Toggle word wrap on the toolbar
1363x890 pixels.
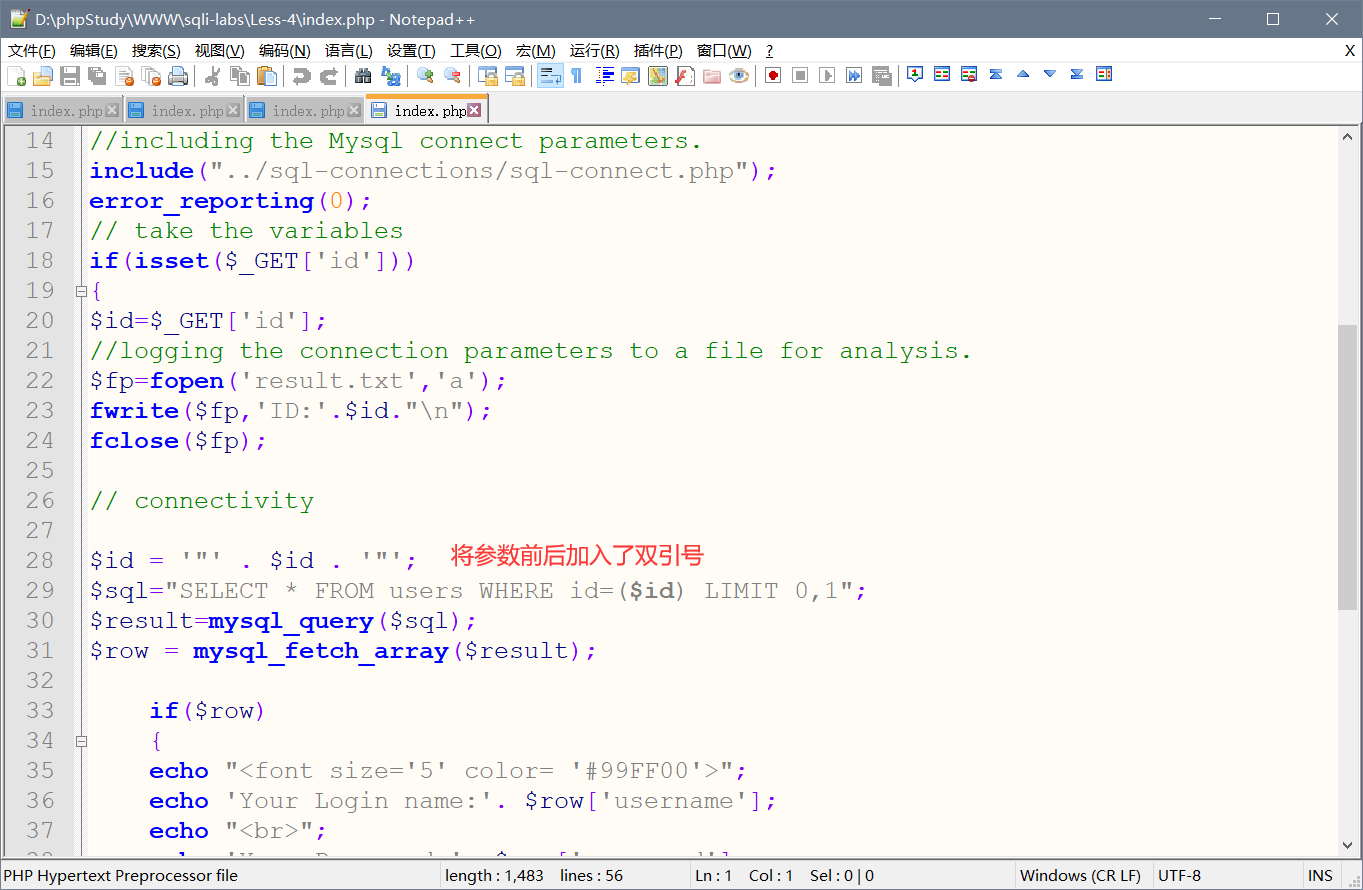point(549,75)
